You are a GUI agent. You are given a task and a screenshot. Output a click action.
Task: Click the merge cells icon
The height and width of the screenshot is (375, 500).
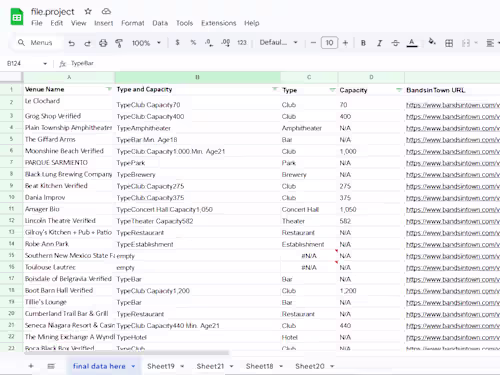click(x=466, y=43)
